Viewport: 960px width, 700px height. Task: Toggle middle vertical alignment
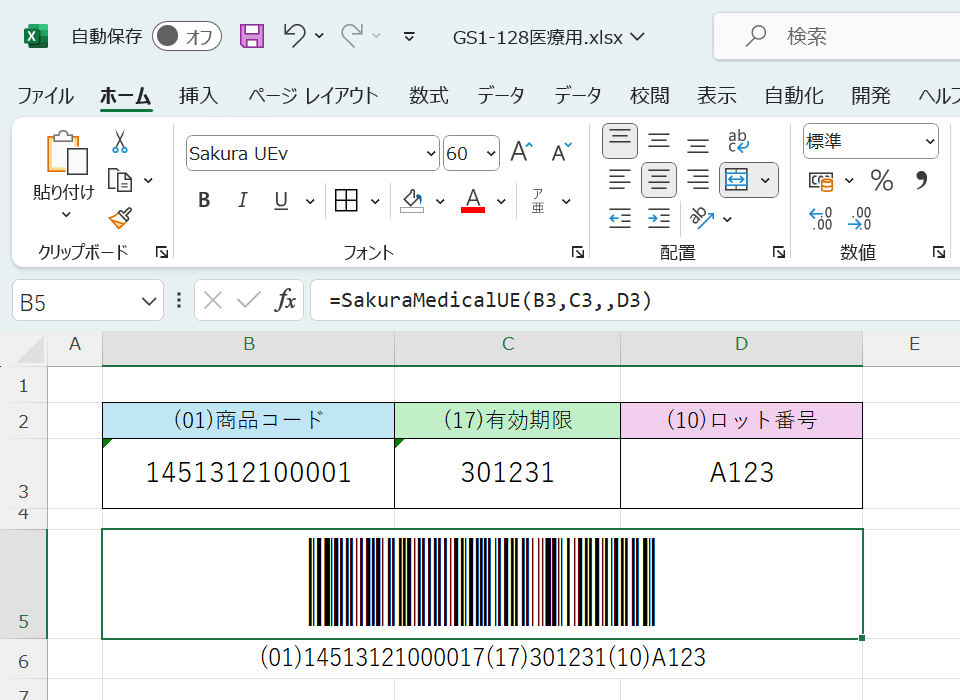[x=659, y=141]
